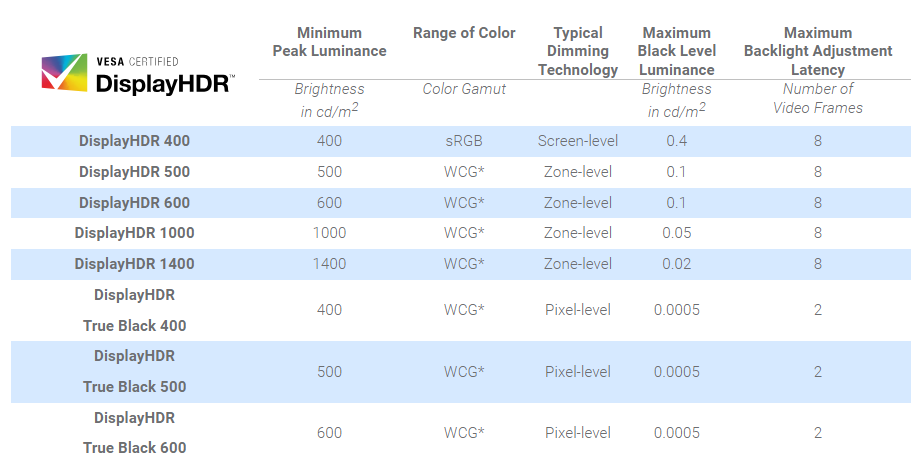
Task: Click the DisplayHDR True Black 600 label
Action: click(134, 433)
